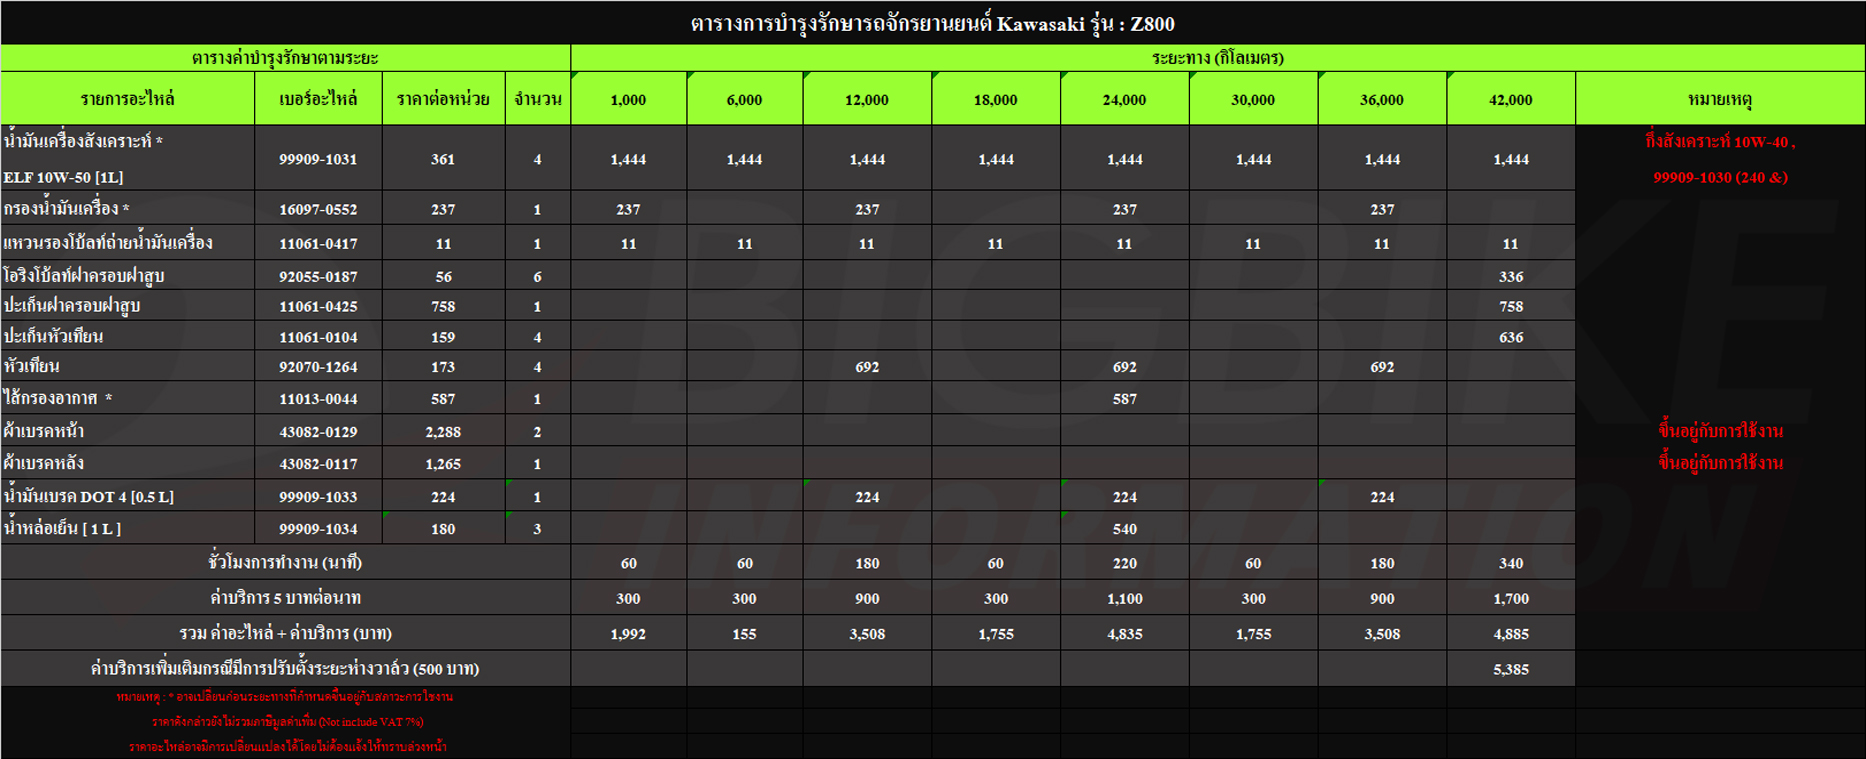
Task: Click the unit price 159 cell
Action: tap(443, 336)
